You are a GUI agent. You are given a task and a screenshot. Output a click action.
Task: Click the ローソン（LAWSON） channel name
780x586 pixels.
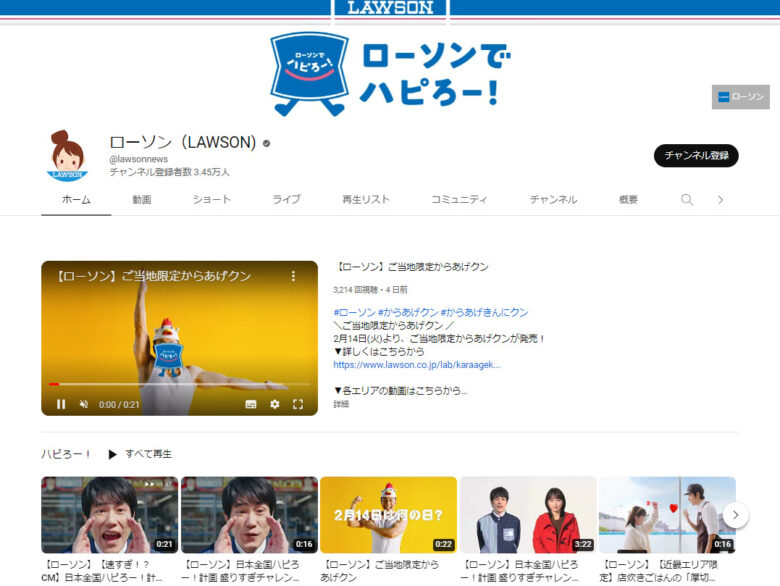[x=183, y=142]
